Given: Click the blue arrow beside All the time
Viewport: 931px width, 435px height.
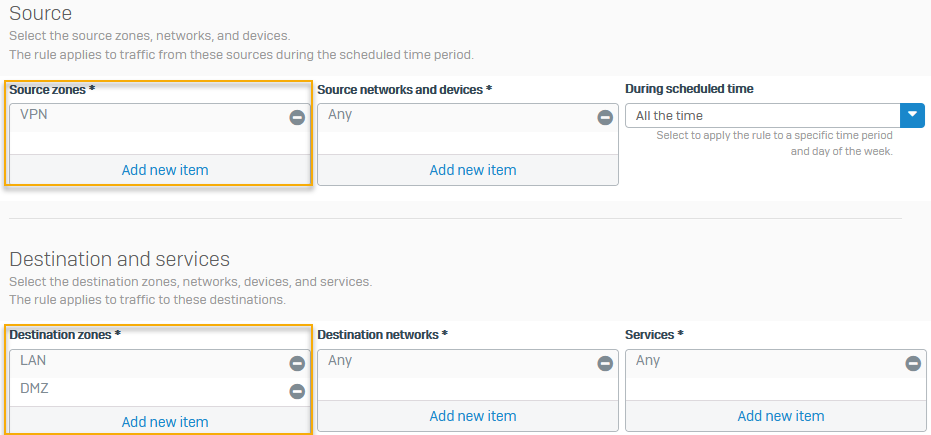Looking at the screenshot, I should point(913,116).
